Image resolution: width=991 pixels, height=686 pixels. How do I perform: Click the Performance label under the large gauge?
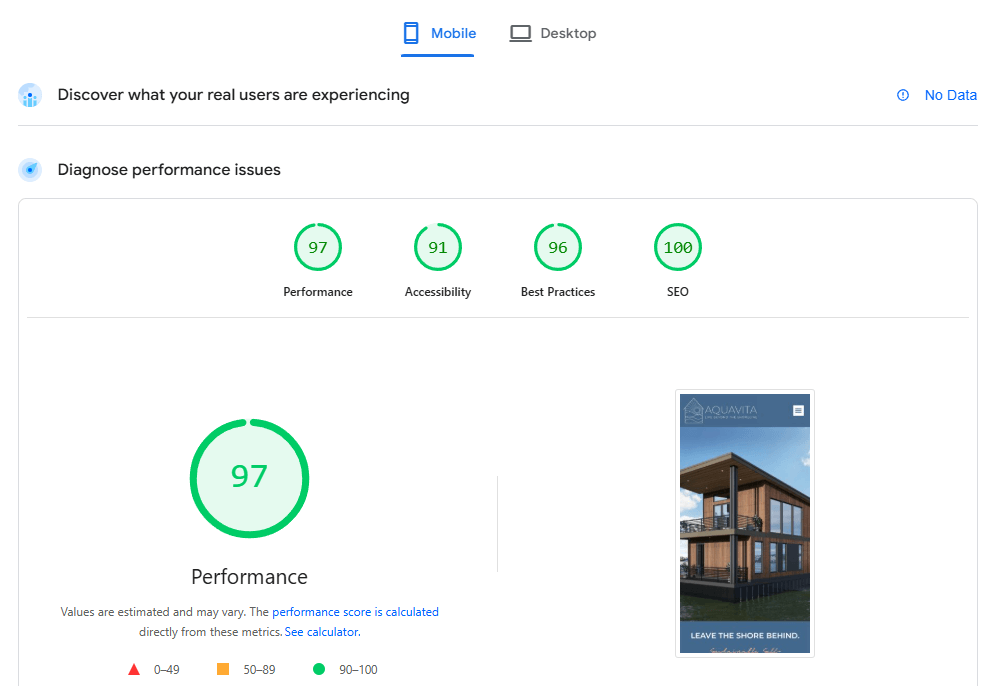(x=249, y=577)
